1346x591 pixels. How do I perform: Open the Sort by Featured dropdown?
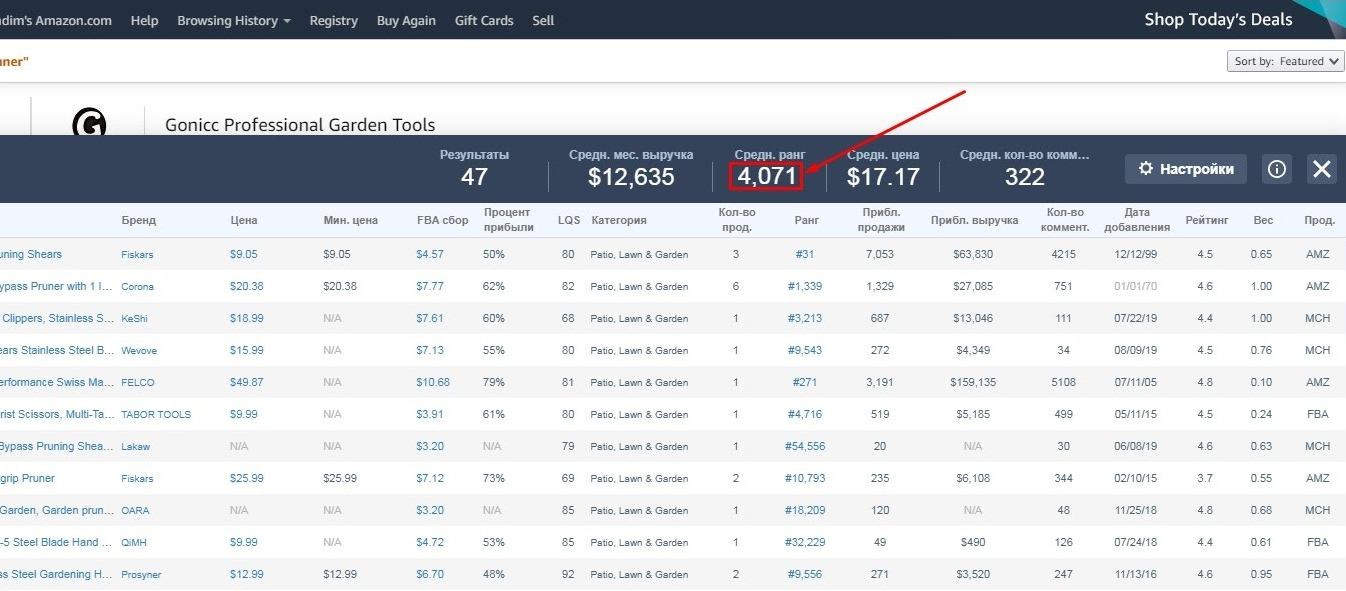1286,61
